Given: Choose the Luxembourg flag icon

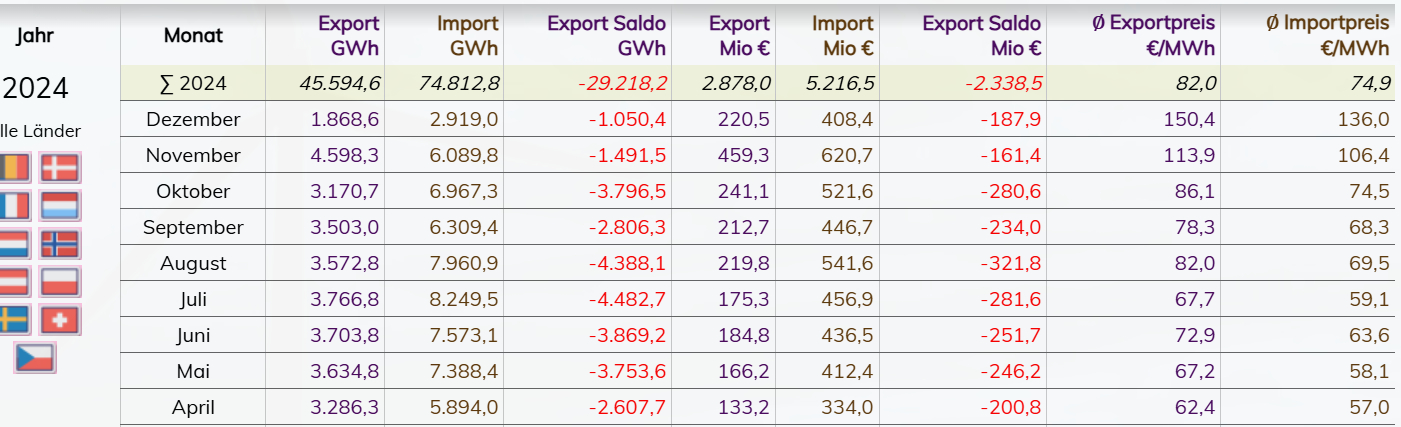Looking at the screenshot, I should (x=60, y=206).
